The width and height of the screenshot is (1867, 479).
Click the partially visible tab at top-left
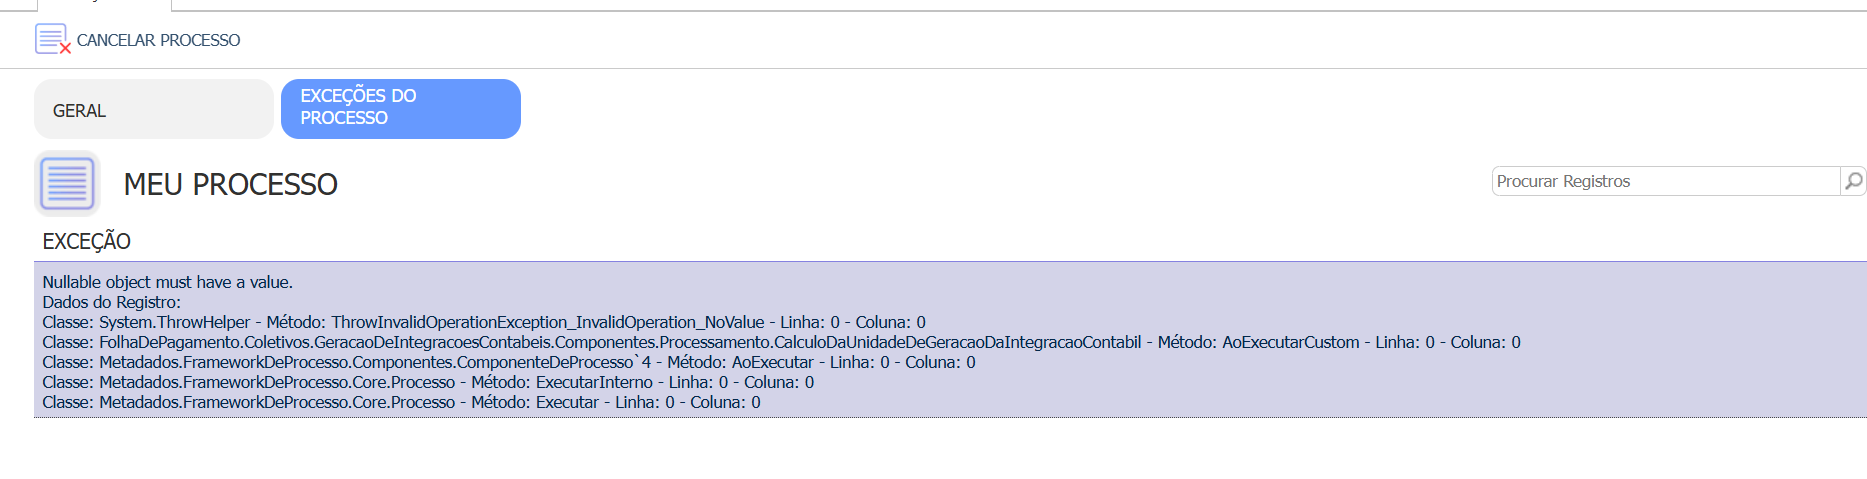coord(104,4)
